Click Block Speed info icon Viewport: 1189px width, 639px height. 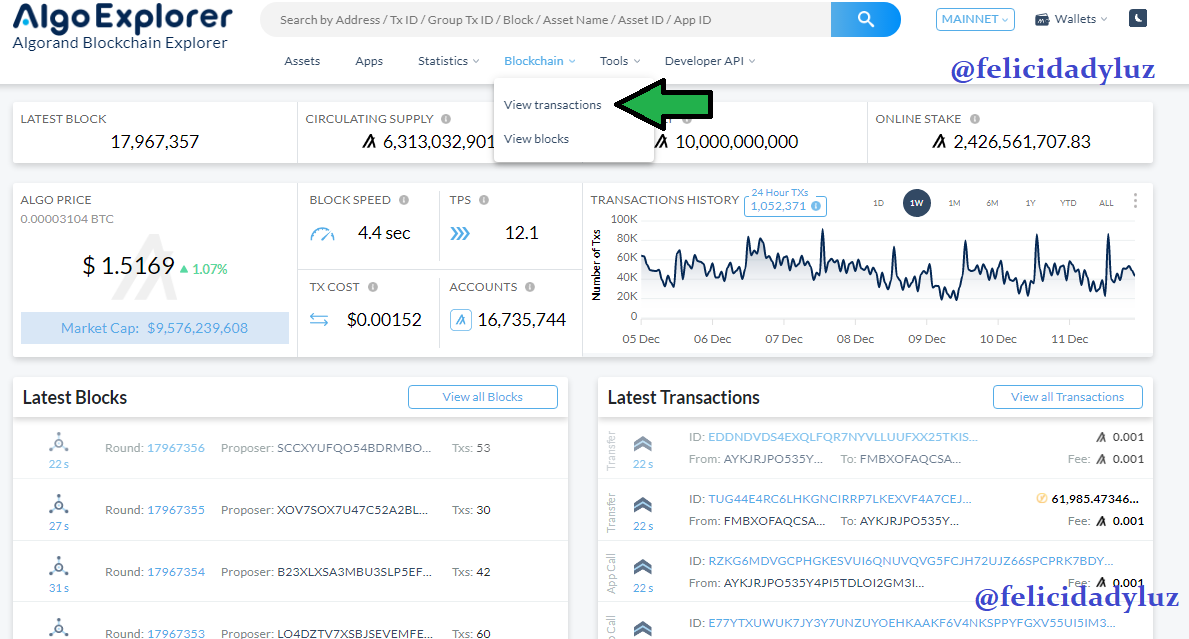(403, 200)
